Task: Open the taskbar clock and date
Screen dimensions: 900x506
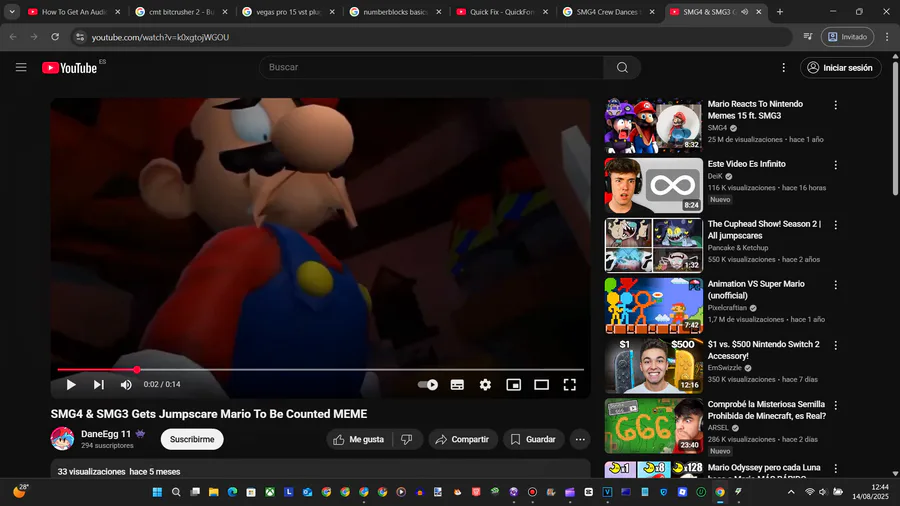Action: pos(871,492)
